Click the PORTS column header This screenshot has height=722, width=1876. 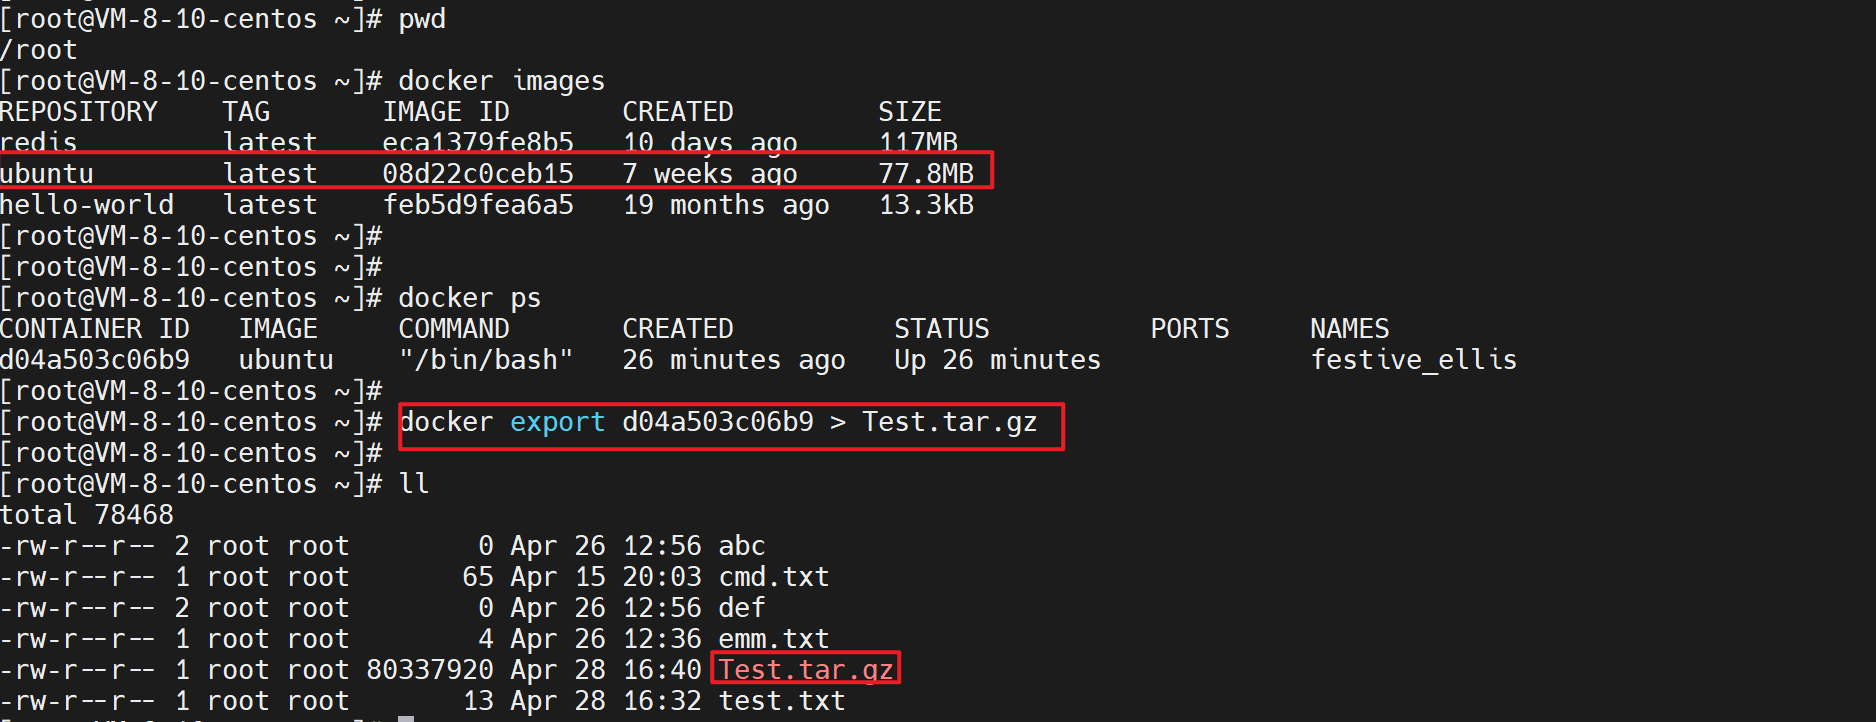click(x=1189, y=329)
